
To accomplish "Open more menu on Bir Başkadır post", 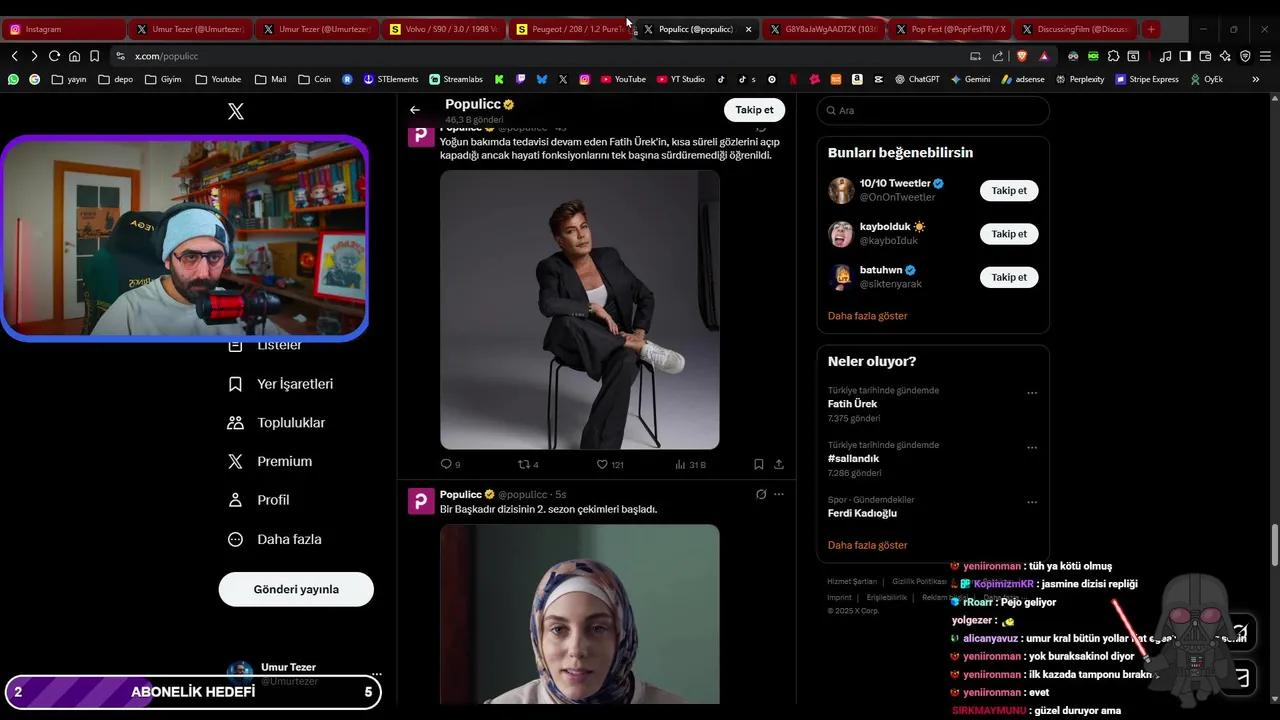I will (779, 494).
